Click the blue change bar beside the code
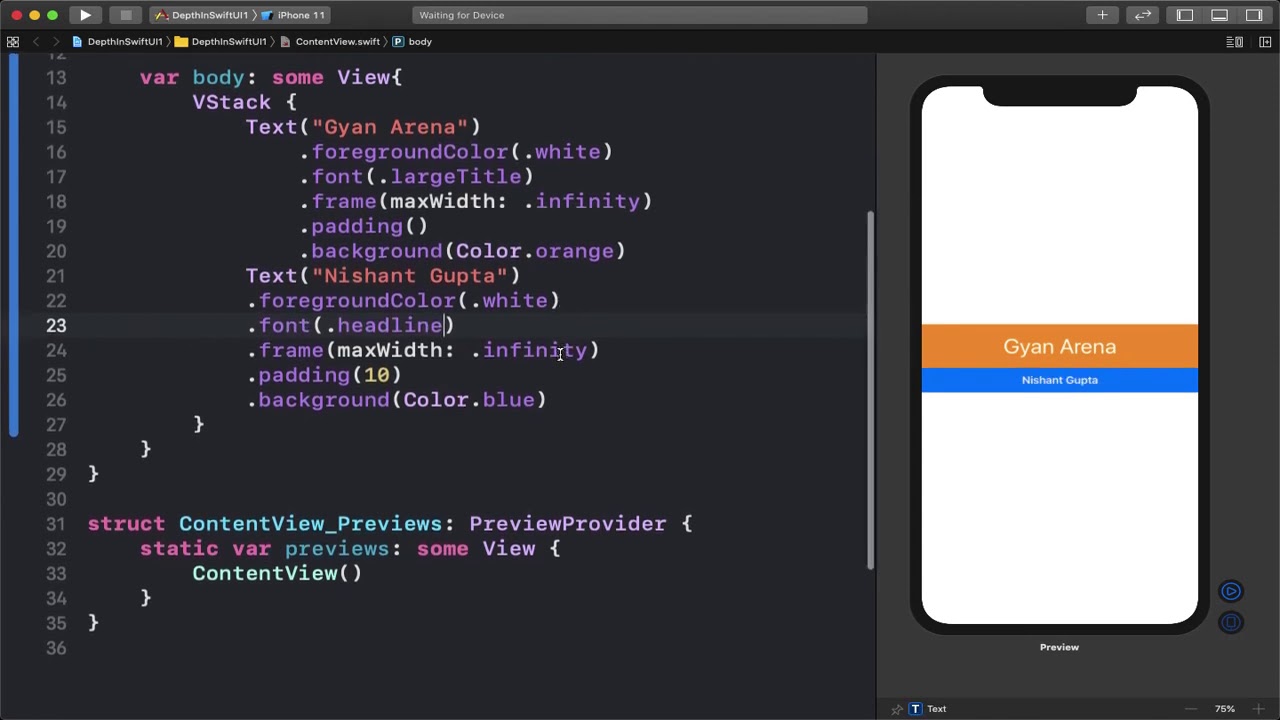Image resolution: width=1280 pixels, height=720 pixels. point(13,245)
